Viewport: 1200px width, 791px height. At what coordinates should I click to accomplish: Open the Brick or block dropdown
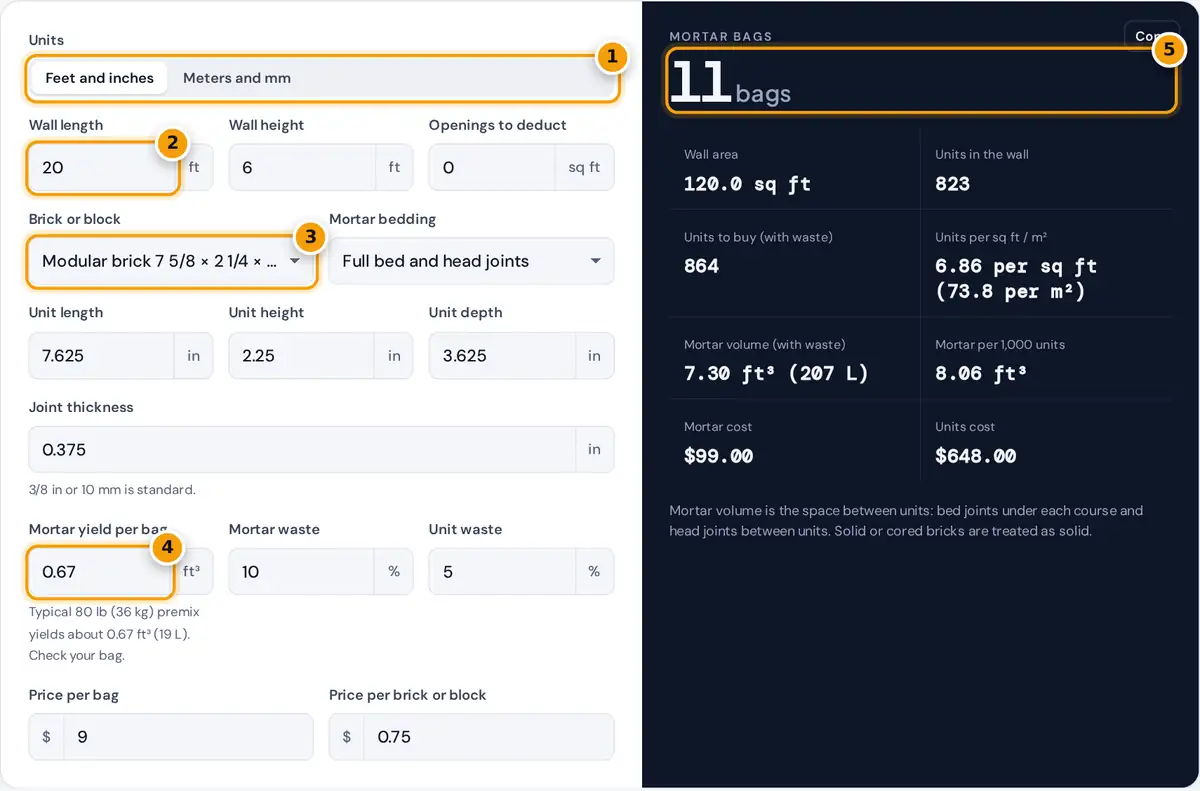coord(171,261)
